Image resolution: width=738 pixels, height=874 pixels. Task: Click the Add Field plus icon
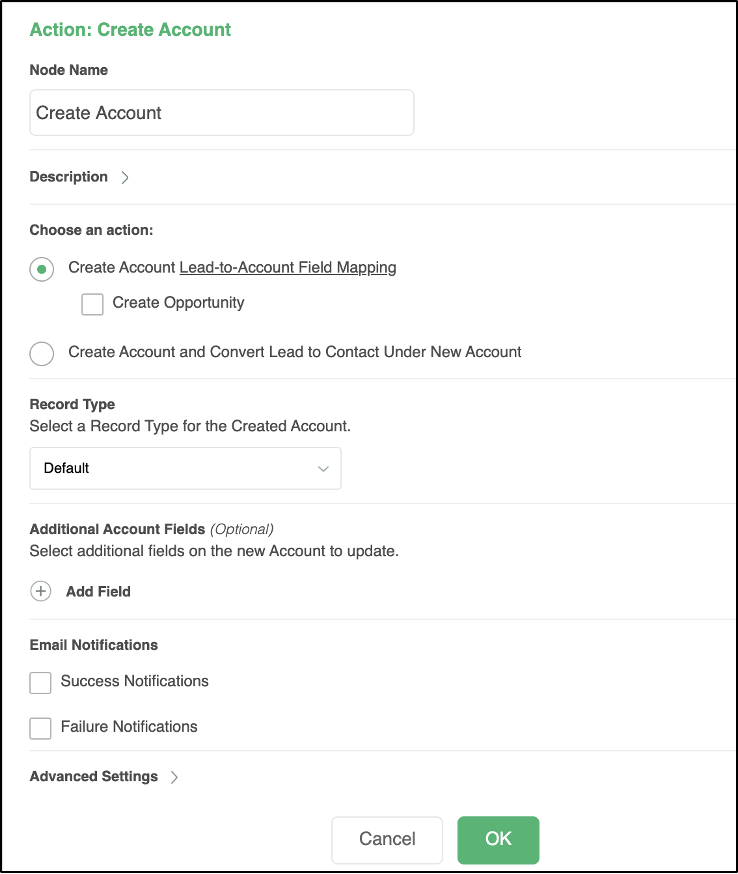(x=40, y=591)
